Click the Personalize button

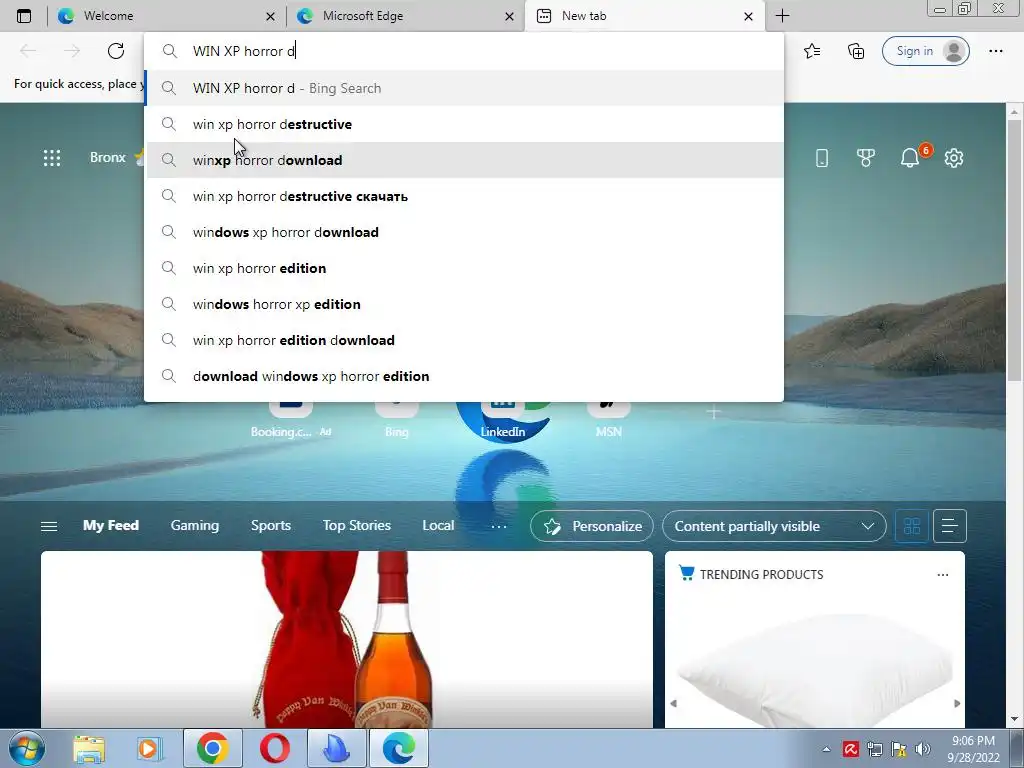[592, 526]
